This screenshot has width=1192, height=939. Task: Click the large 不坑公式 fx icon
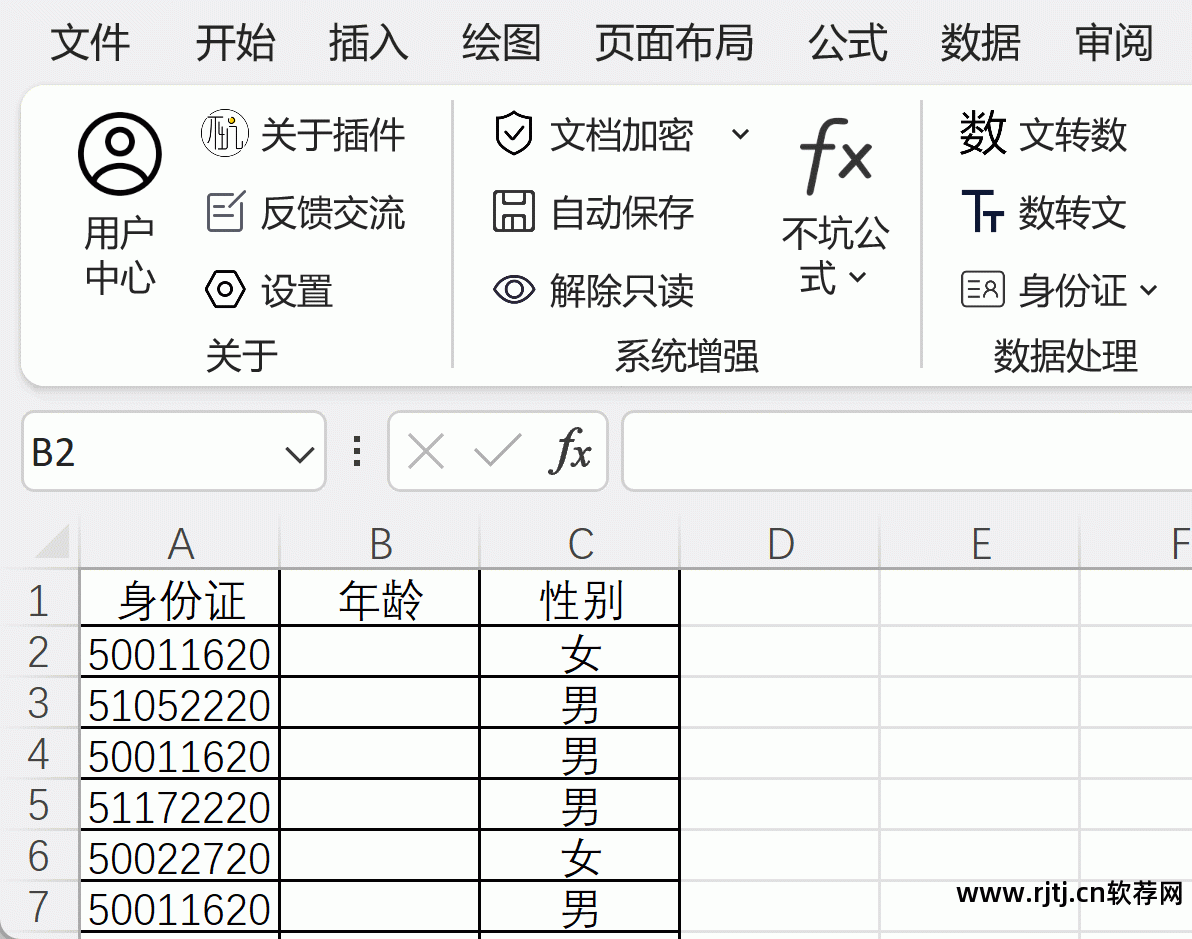[835, 156]
